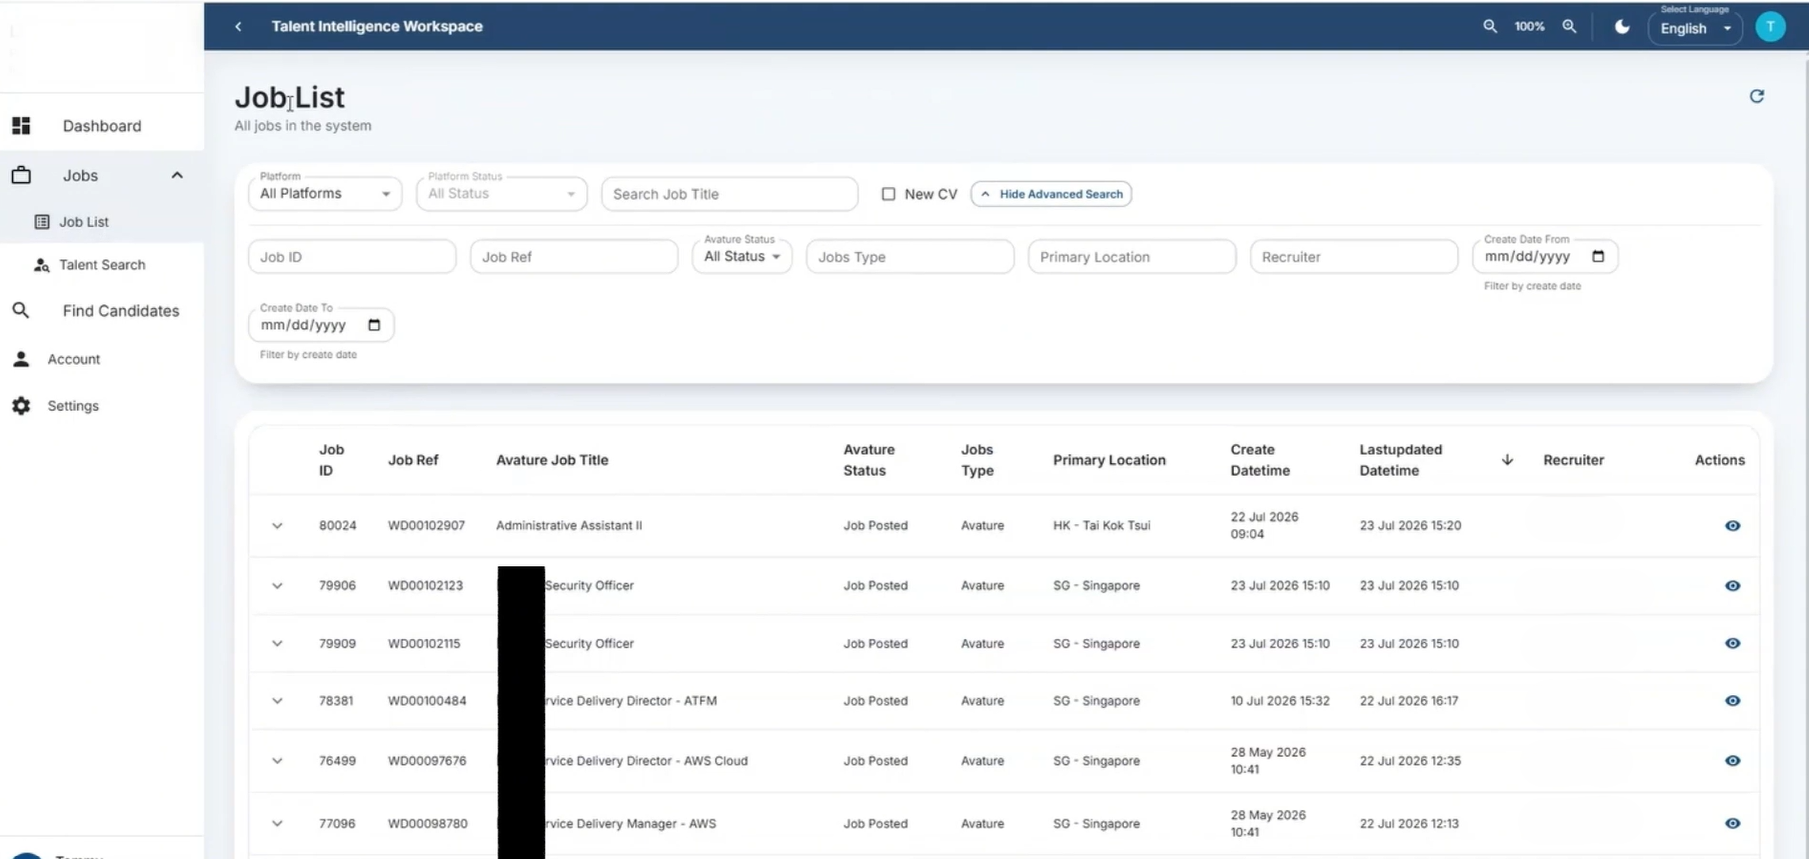Expand row for job 80024
Viewport: 1809px width, 859px height.
pos(277,526)
